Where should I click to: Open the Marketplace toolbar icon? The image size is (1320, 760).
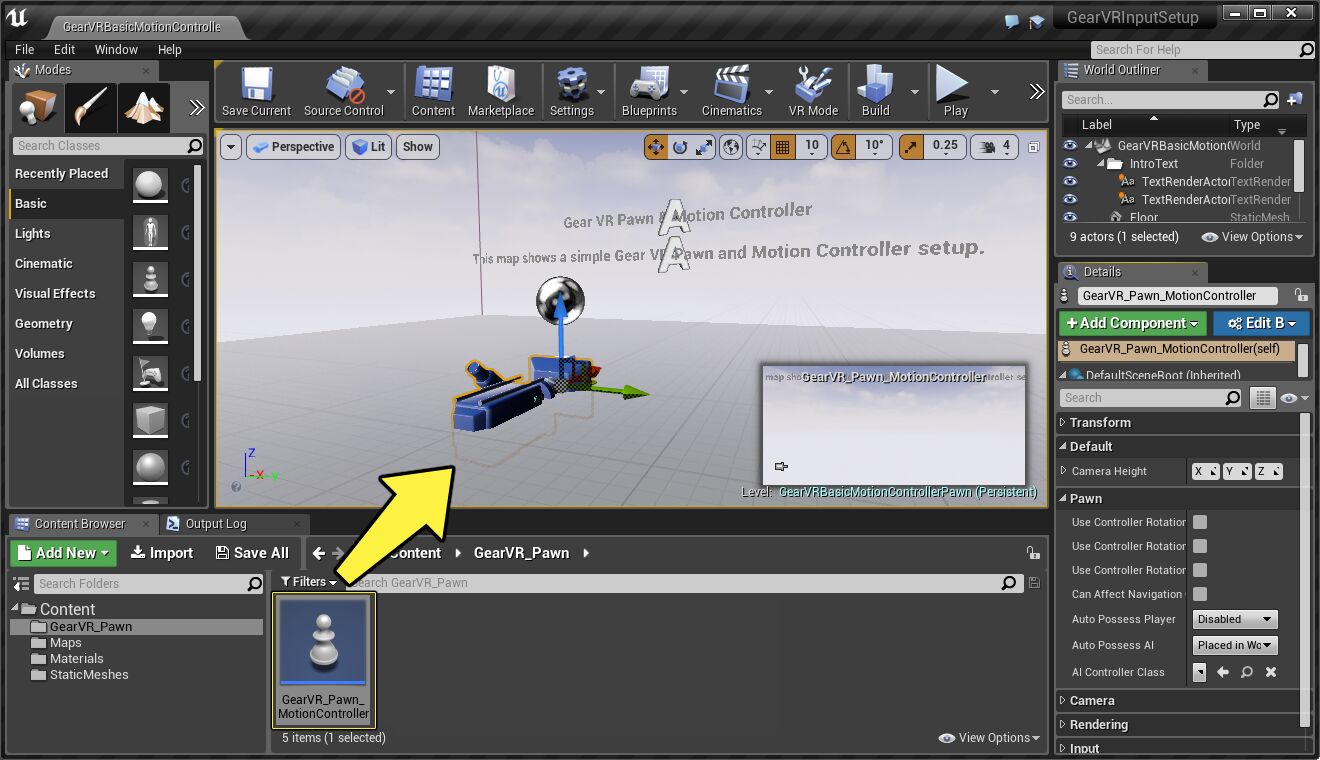coord(500,86)
